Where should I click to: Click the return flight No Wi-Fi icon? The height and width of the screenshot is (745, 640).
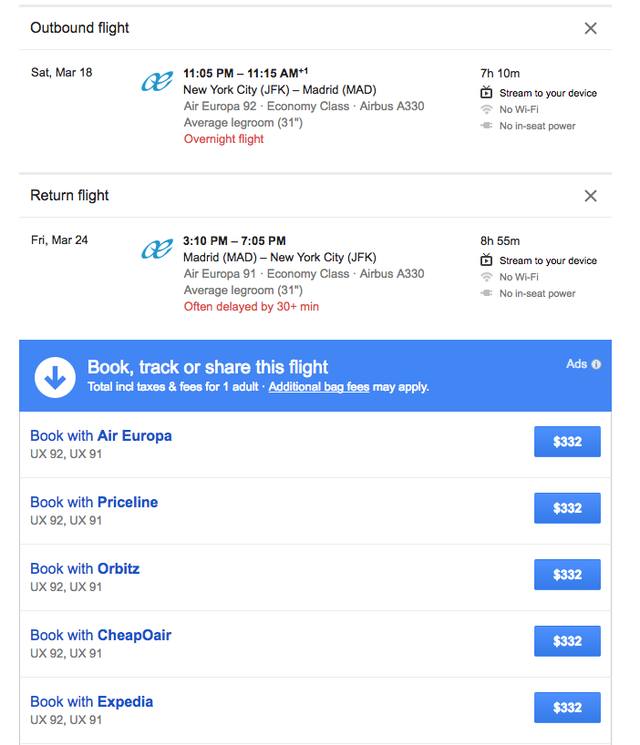point(487,277)
